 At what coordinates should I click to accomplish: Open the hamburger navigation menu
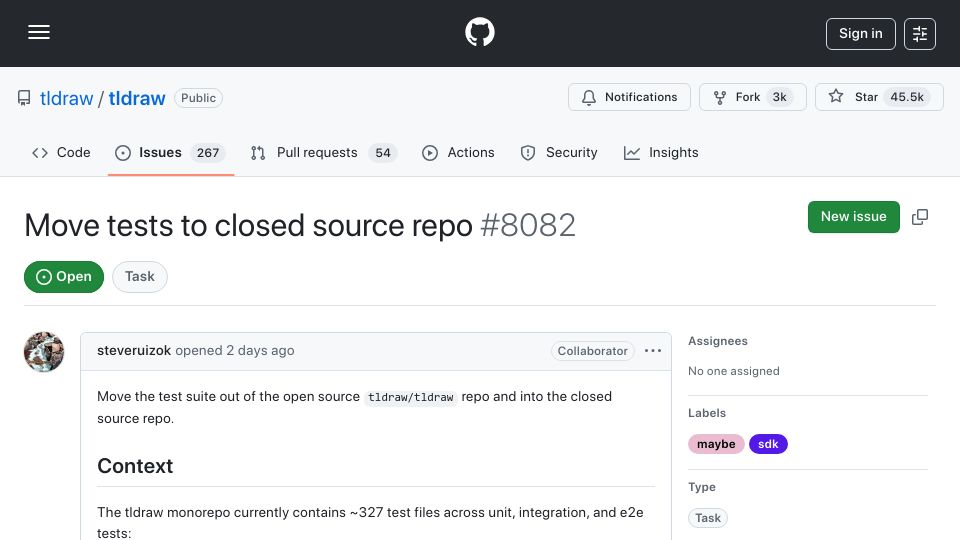point(39,32)
